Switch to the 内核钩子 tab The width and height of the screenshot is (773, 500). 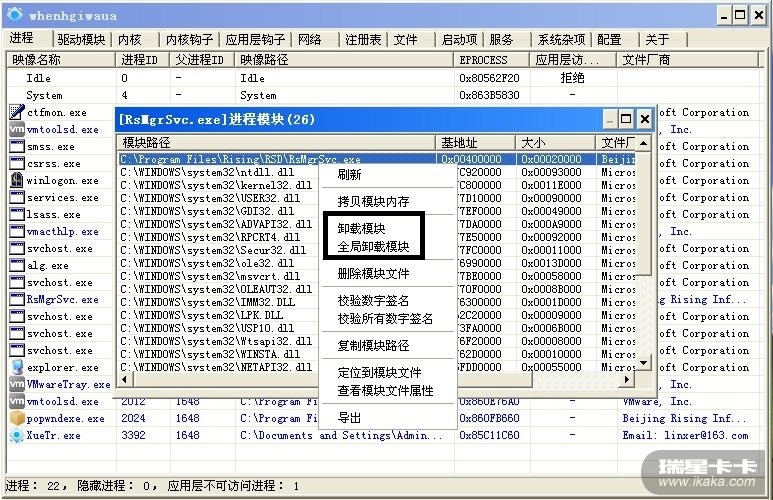(190, 39)
